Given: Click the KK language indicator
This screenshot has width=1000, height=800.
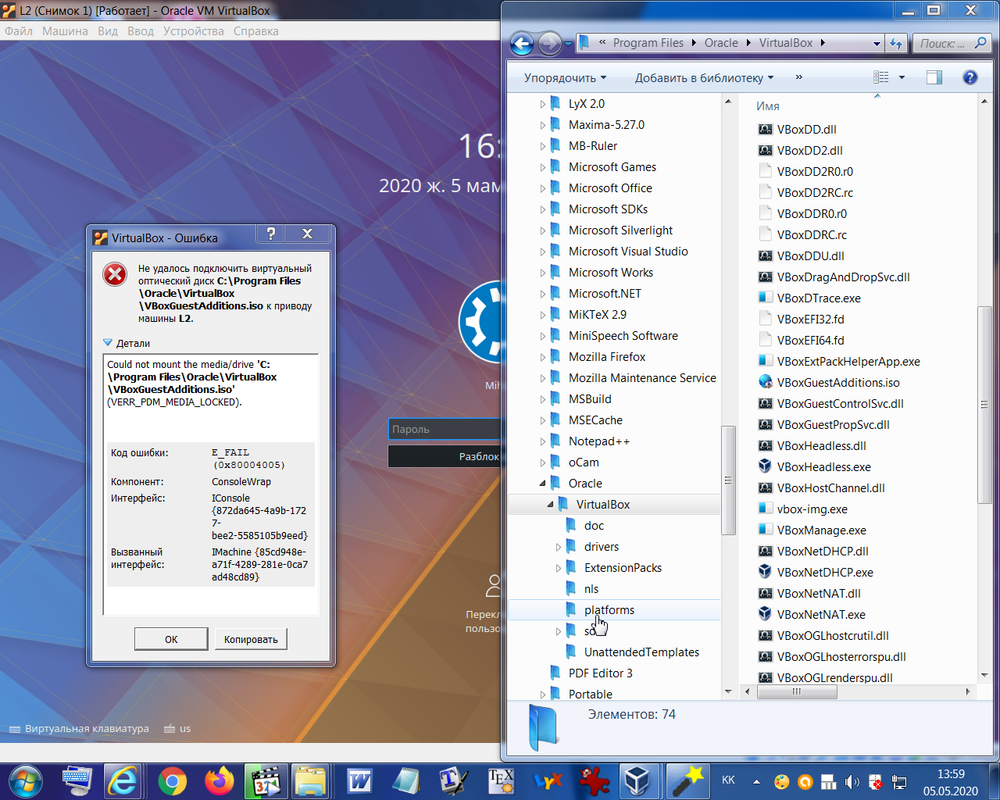Looking at the screenshot, I should click(x=728, y=780).
